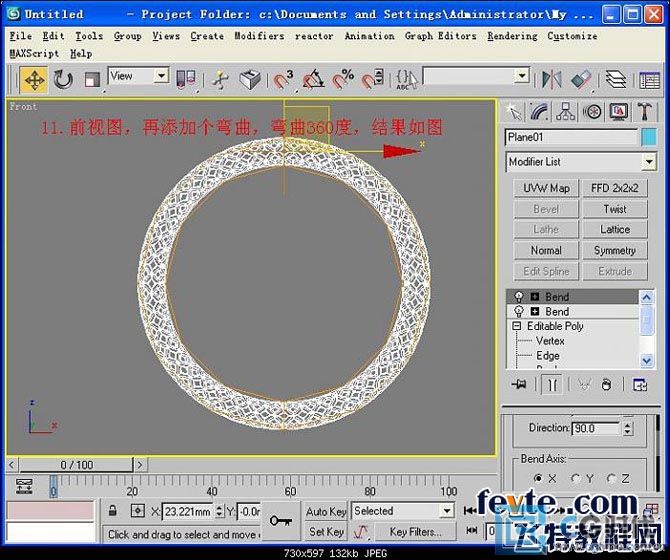Click the UVW Map button
The image size is (670, 560).
546,188
